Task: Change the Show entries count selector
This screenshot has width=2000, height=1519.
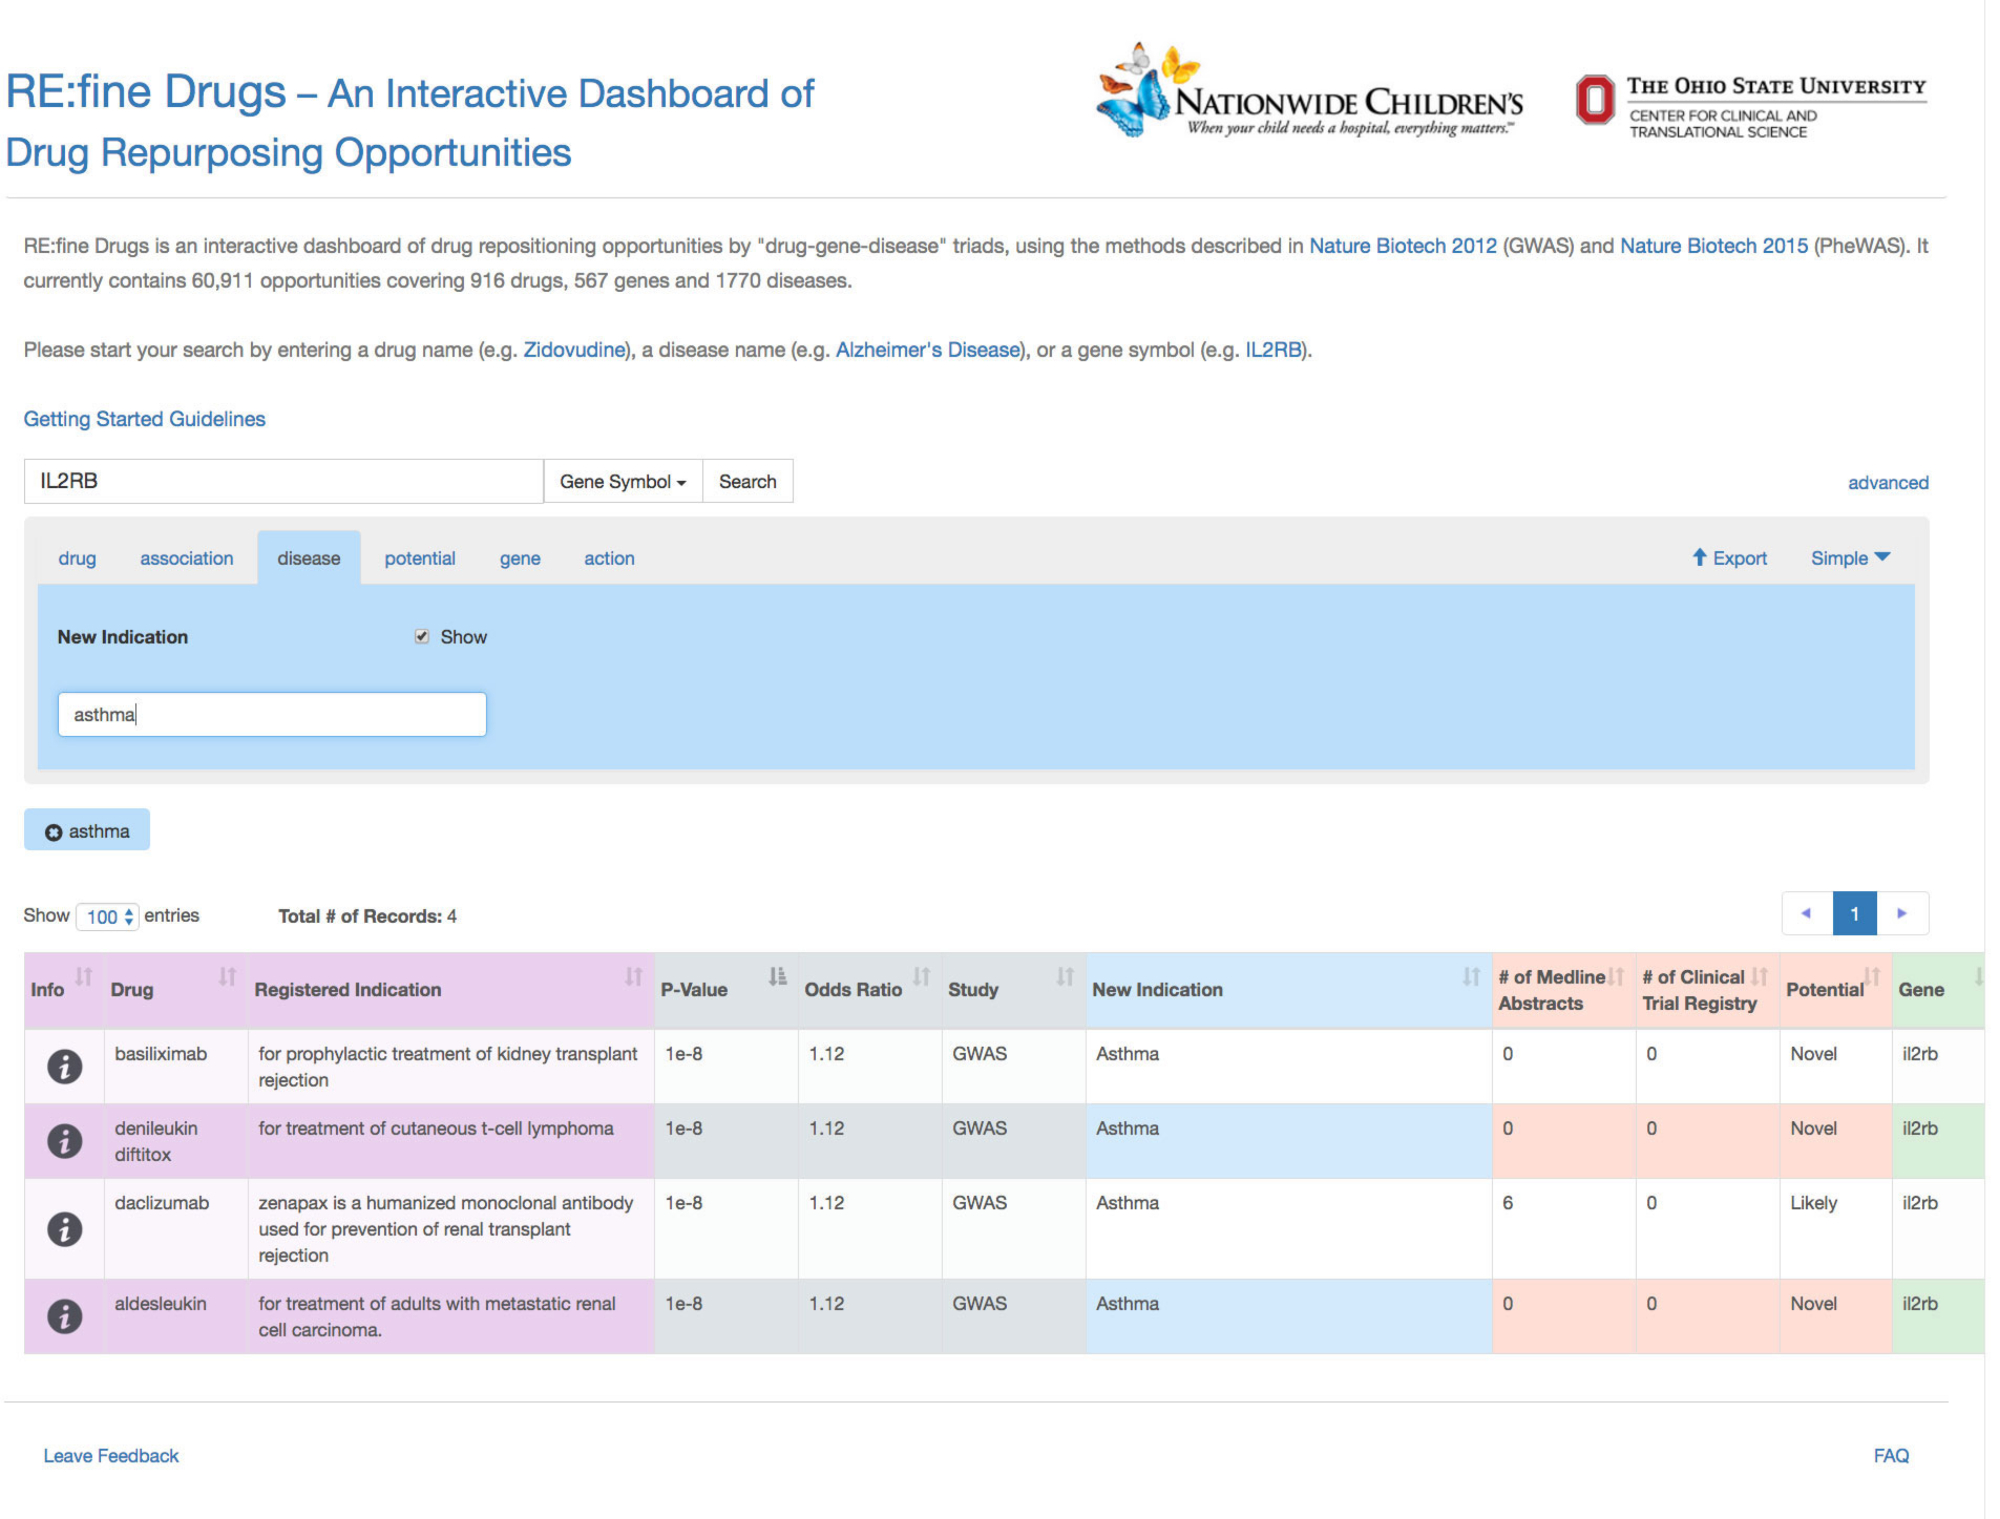Action: pos(108,916)
